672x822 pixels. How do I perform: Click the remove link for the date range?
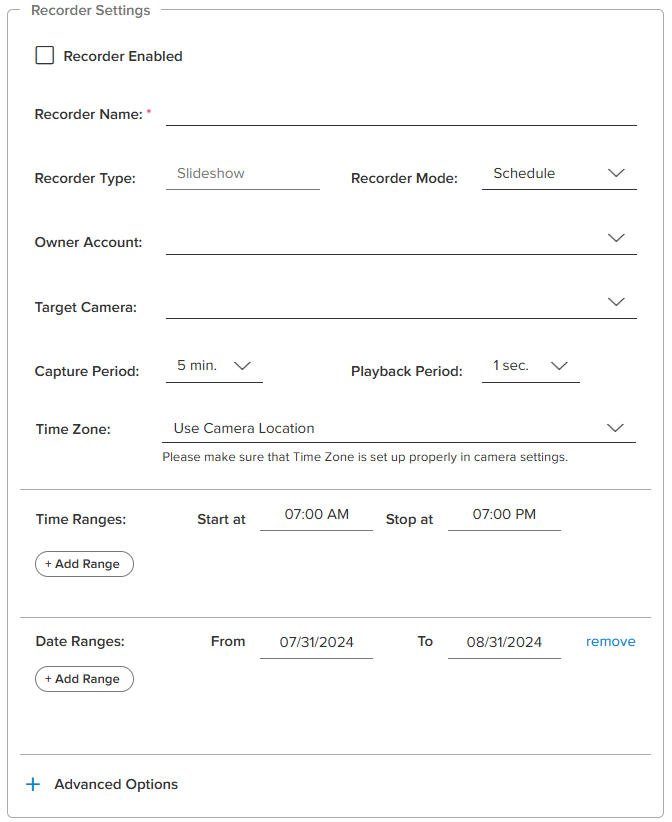coord(610,641)
